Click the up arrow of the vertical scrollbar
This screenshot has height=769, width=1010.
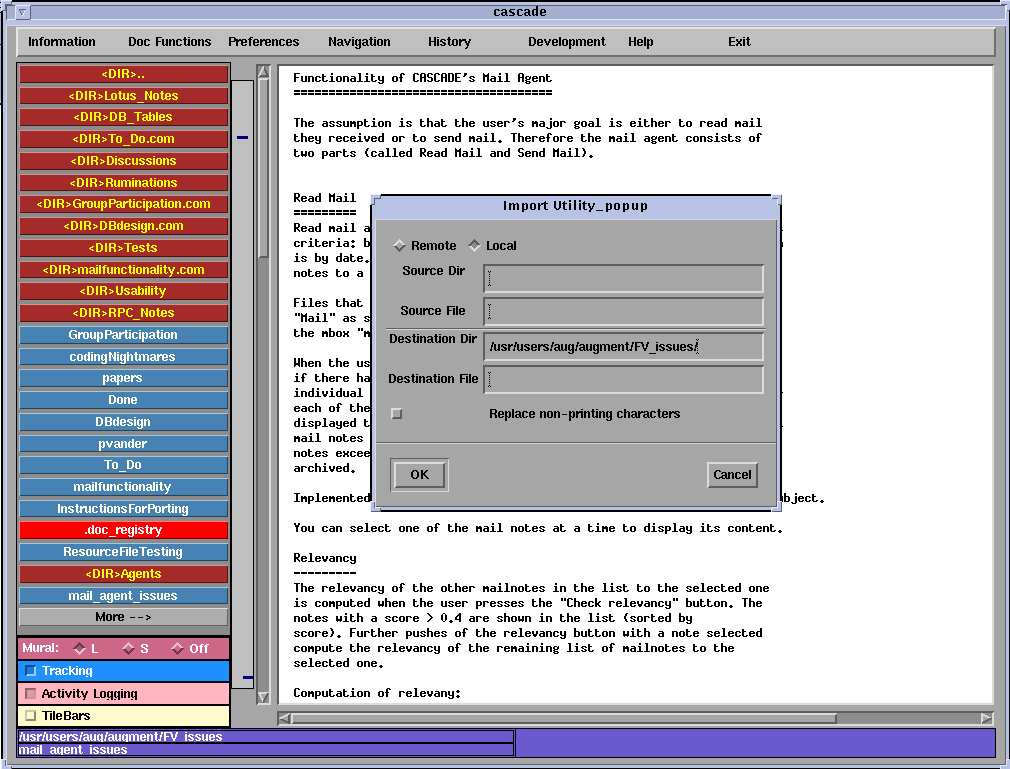click(263, 71)
